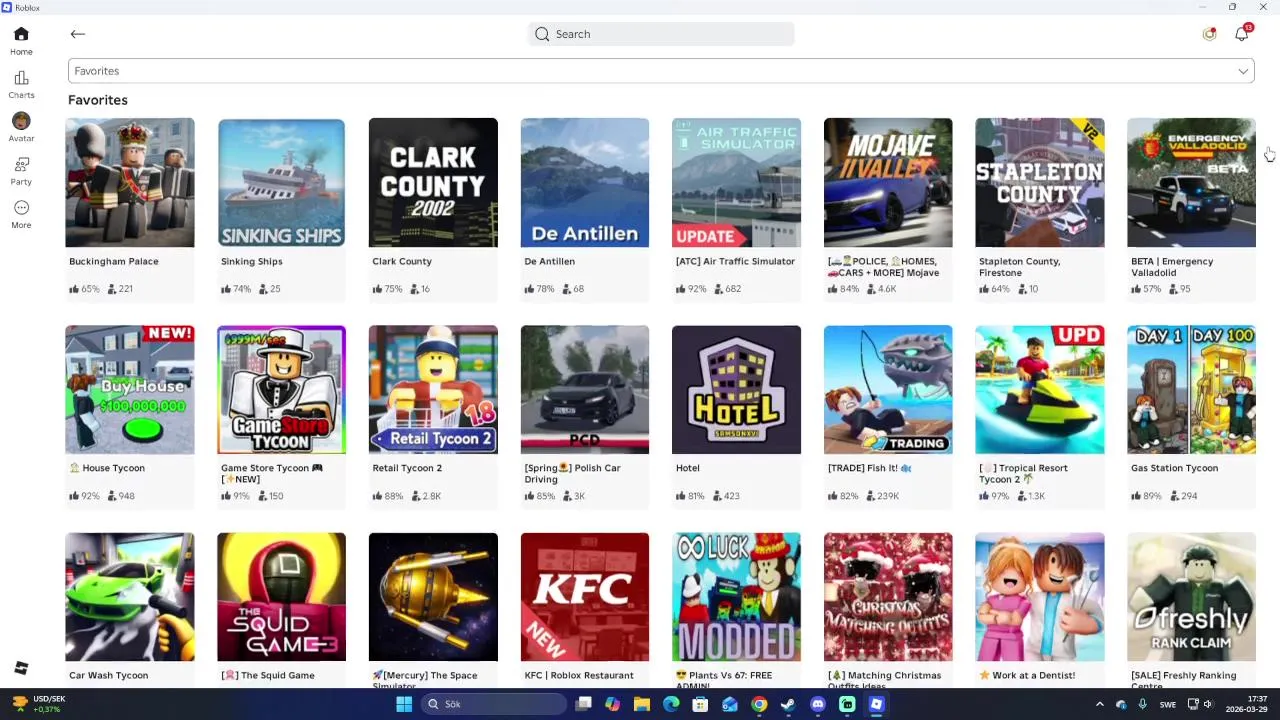Open the Home tab in the sidebar
The width and height of the screenshot is (1280, 720).
point(21,41)
